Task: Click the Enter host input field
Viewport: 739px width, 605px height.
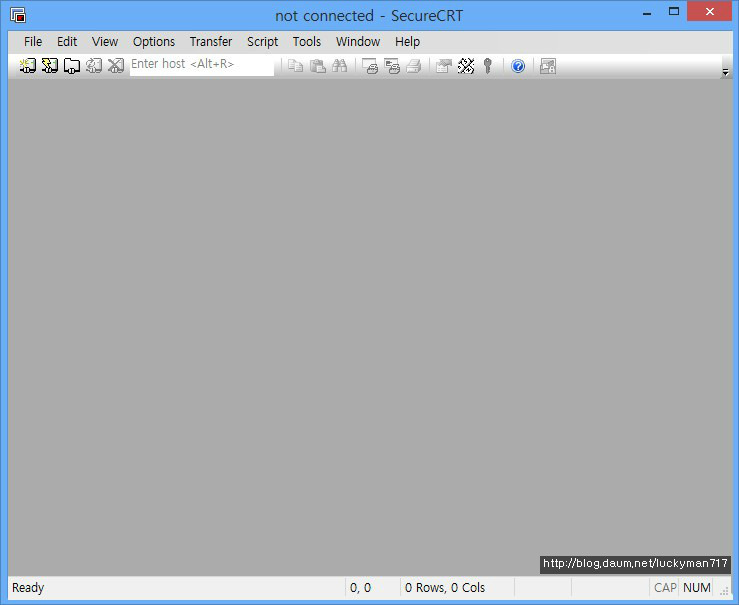Action: coord(202,65)
